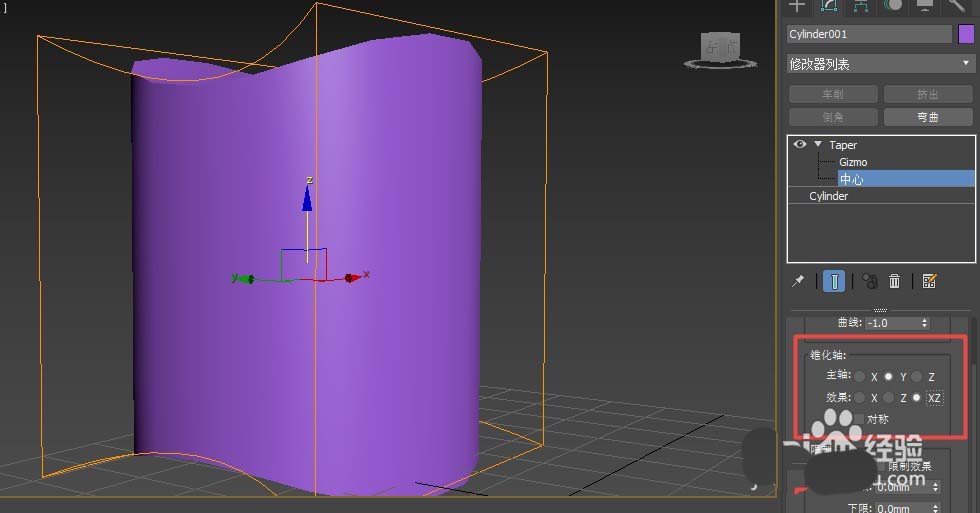Open the Display panel tab
The height and width of the screenshot is (513, 980).
[x=925, y=6]
